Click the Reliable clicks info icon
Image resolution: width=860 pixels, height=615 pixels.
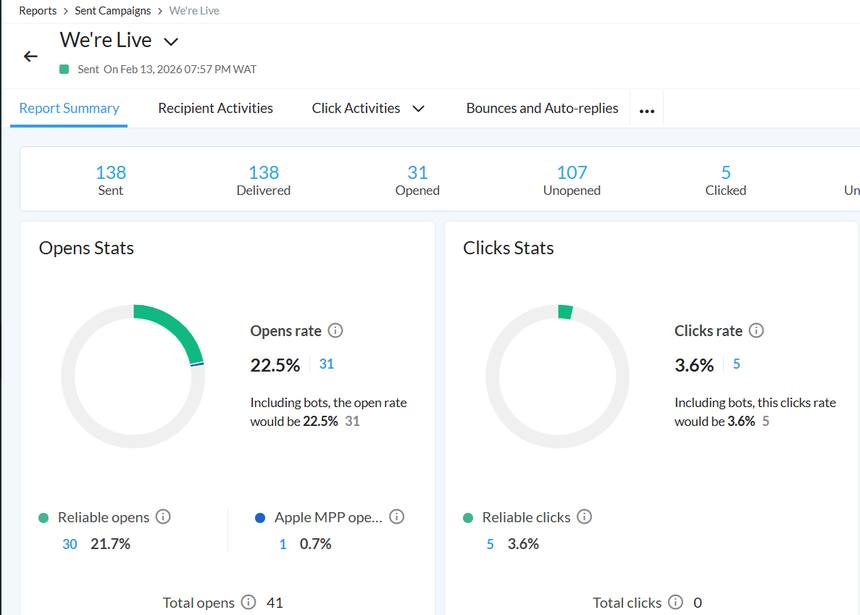tap(585, 517)
